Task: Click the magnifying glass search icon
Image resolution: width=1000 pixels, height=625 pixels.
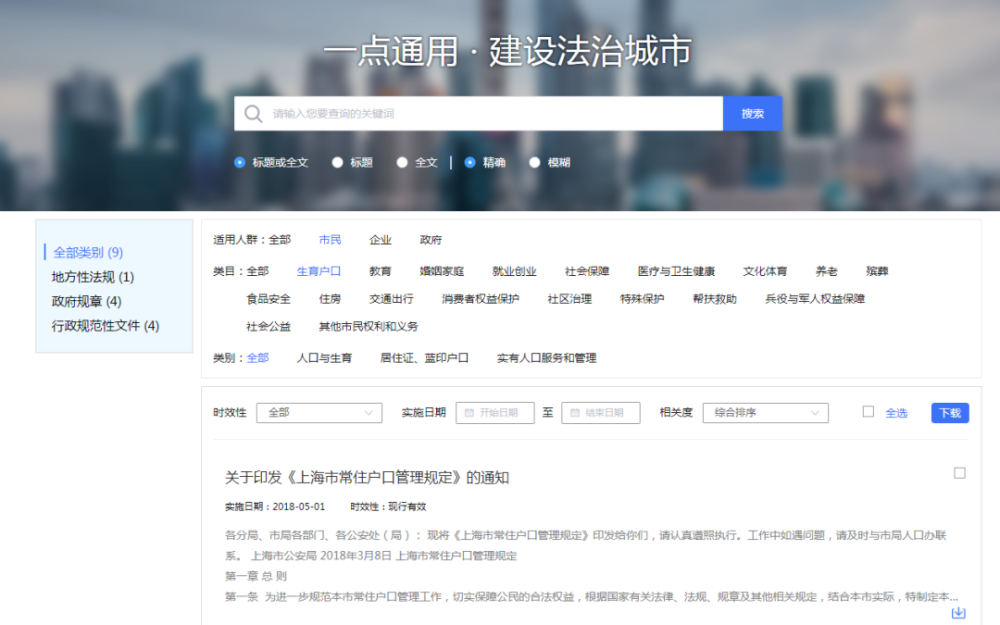Action: point(253,114)
